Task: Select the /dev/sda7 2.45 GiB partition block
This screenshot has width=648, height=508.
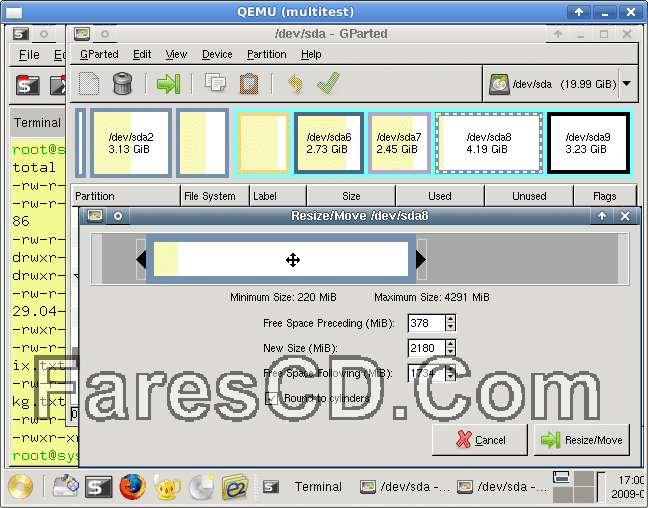Action: (x=399, y=143)
